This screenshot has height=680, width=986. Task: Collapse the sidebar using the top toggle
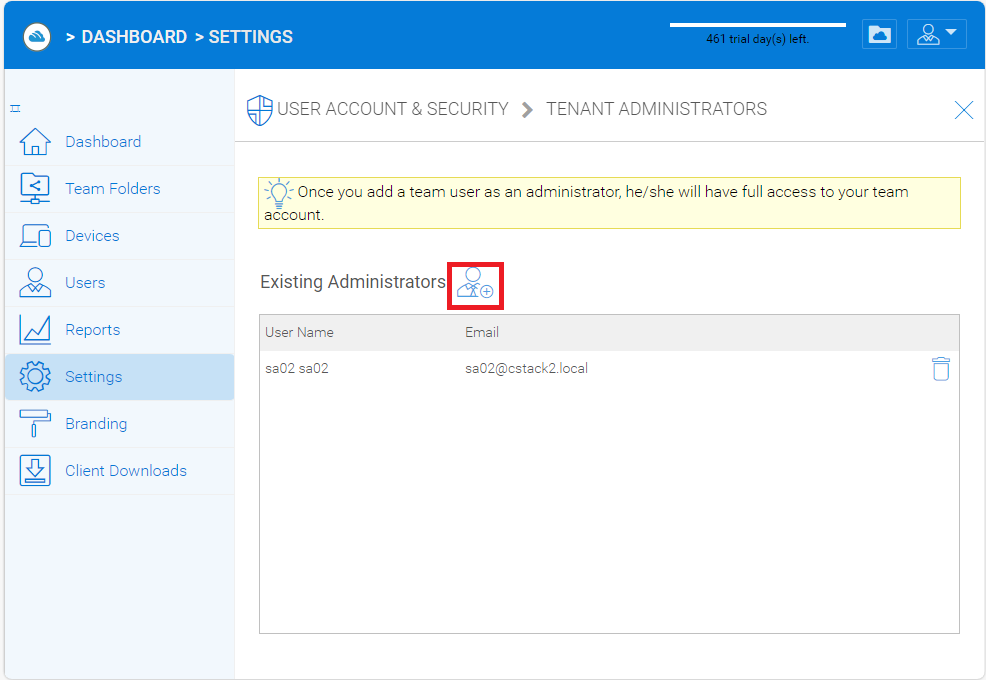pyautogui.click(x=16, y=108)
